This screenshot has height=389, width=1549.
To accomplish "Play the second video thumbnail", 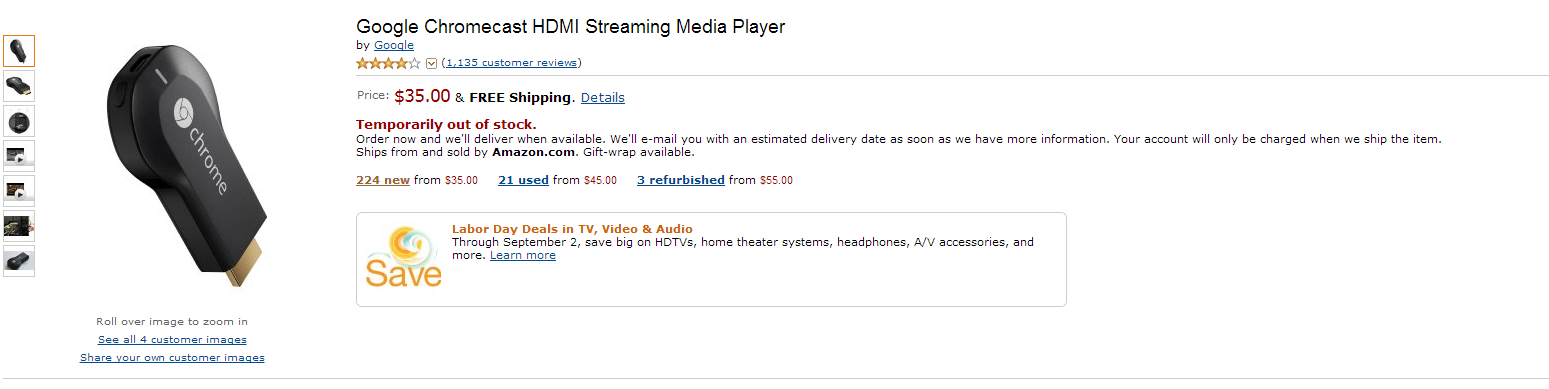I will tap(19, 191).
